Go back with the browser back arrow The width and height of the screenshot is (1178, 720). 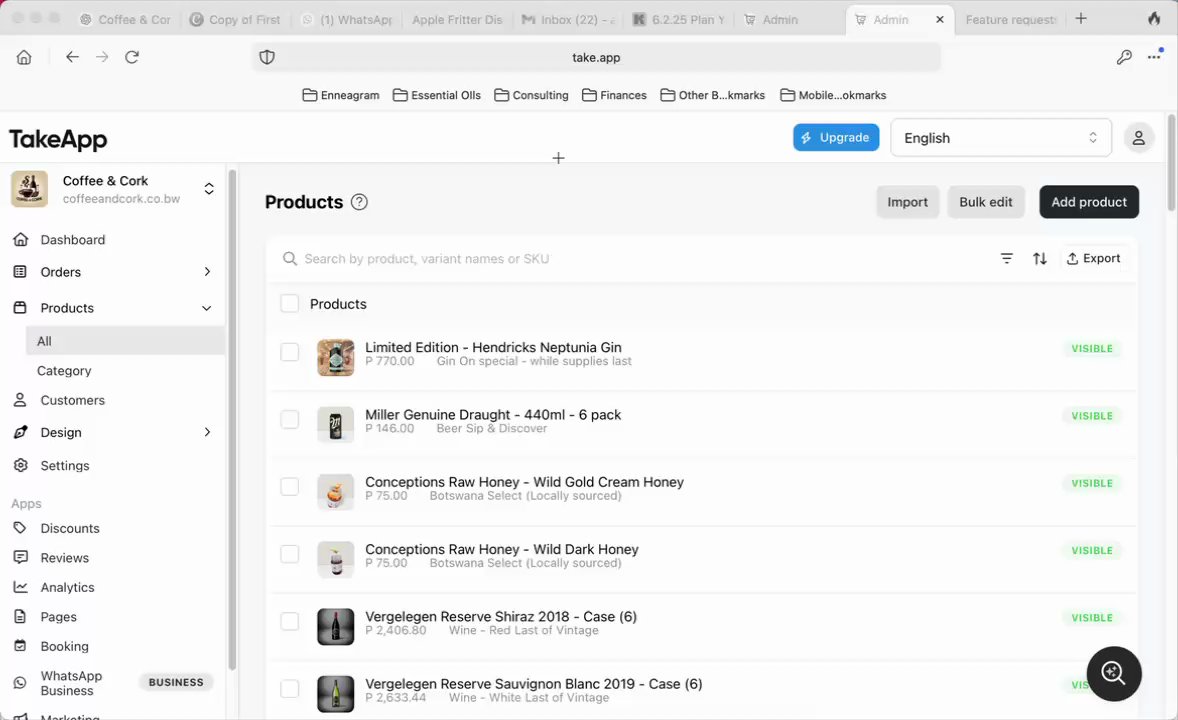click(72, 57)
